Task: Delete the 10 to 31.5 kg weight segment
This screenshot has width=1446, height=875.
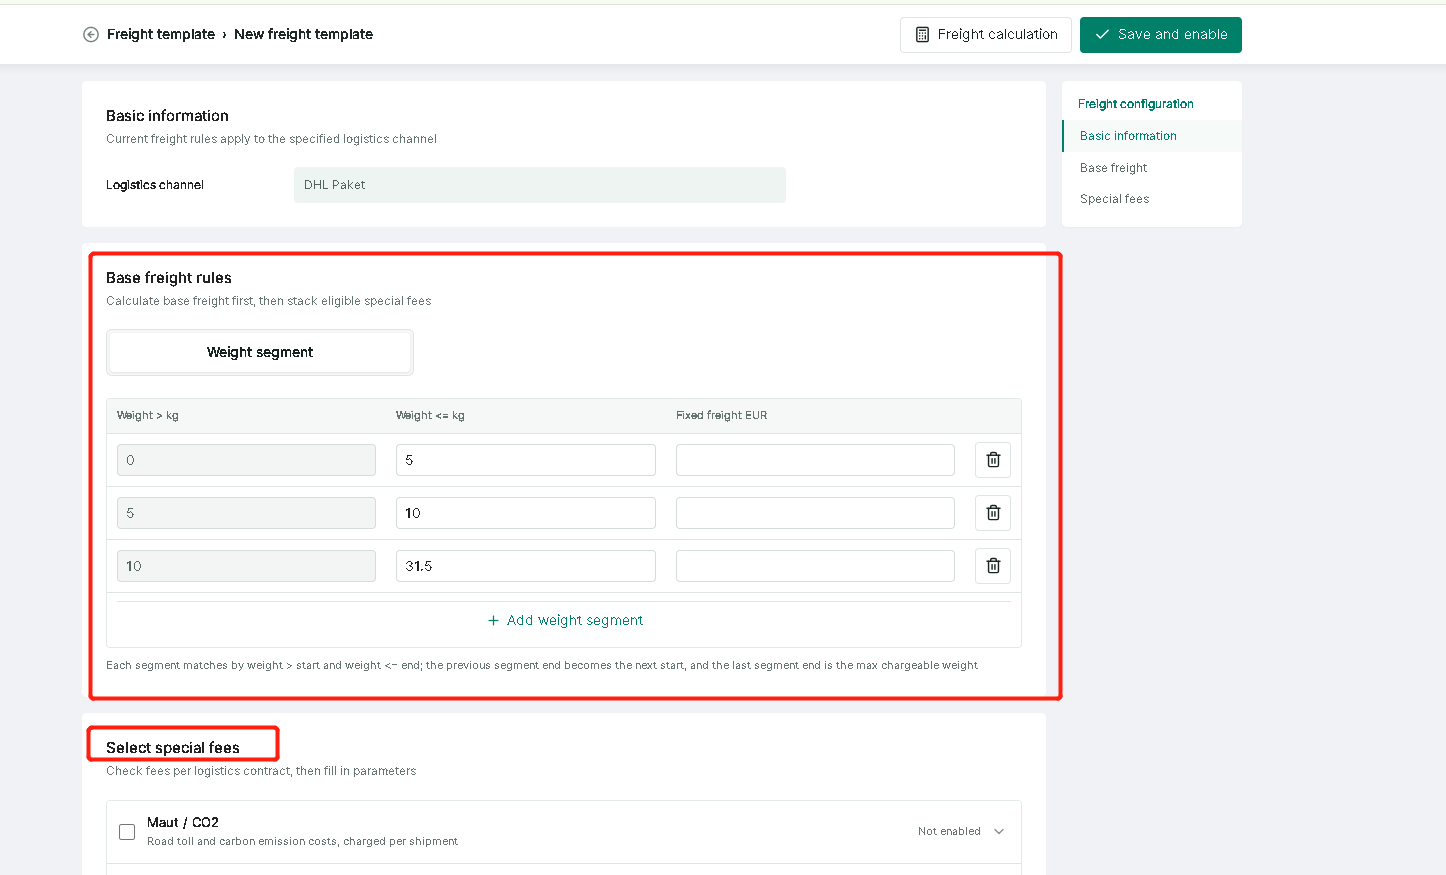Action: (x=993, y=566)
